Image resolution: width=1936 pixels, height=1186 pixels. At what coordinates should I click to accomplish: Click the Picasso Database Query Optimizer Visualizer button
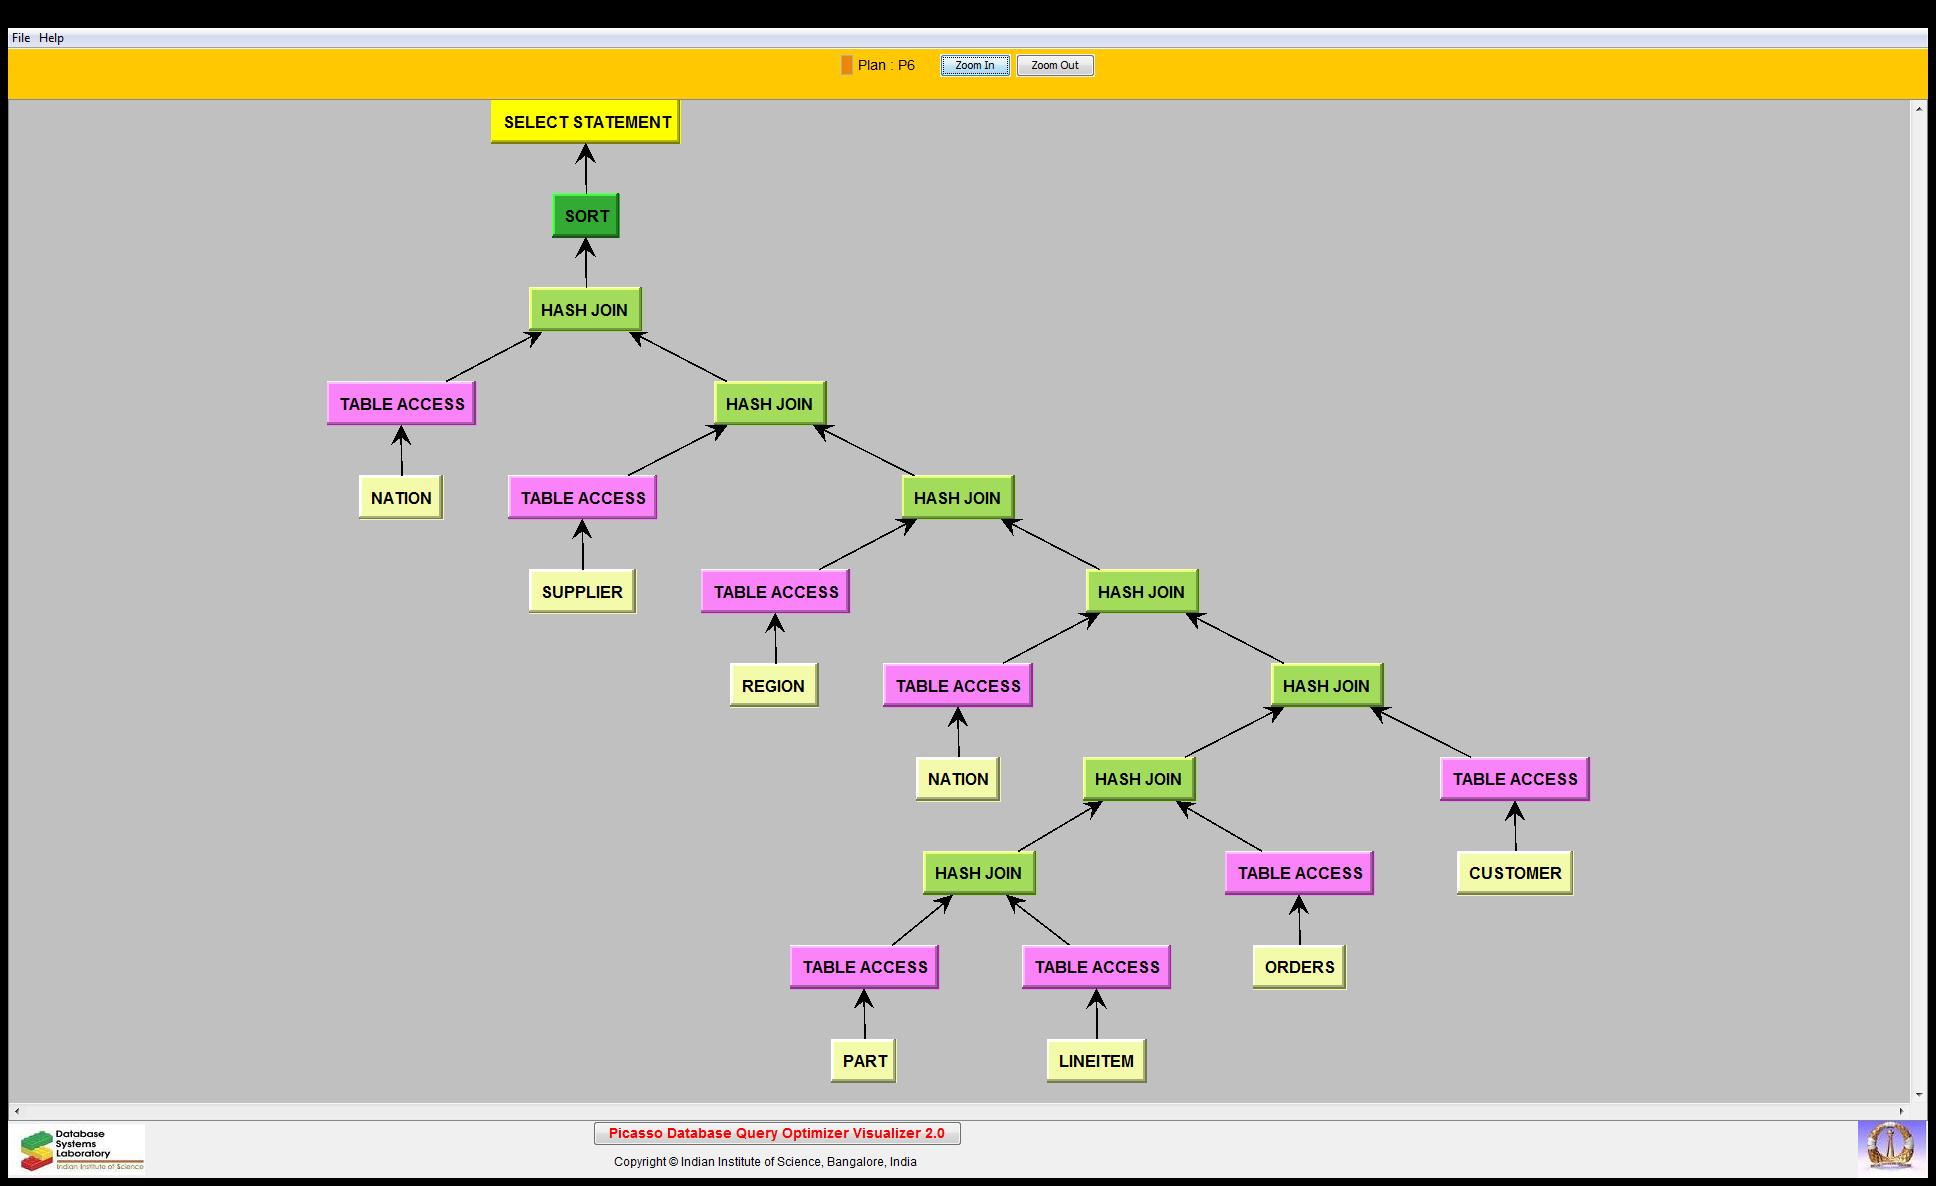click(x=777, y=1133)
